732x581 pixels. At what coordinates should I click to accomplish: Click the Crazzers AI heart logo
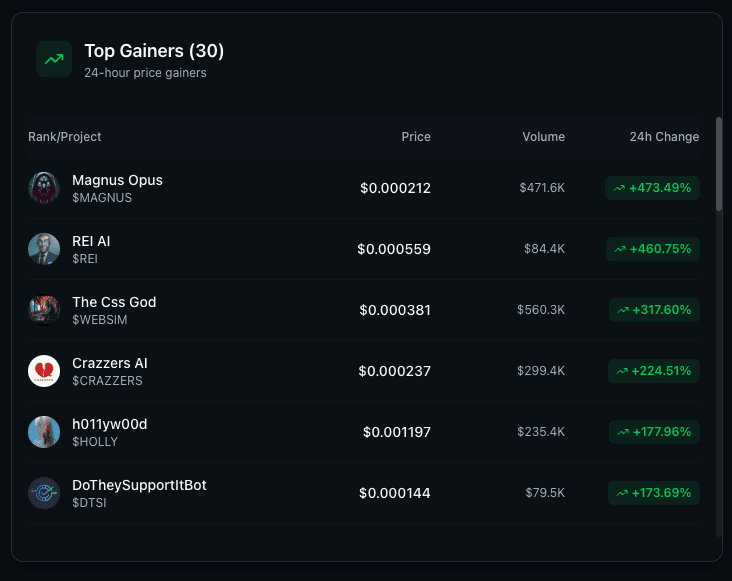pyautogui.click(x=44, y=371)
